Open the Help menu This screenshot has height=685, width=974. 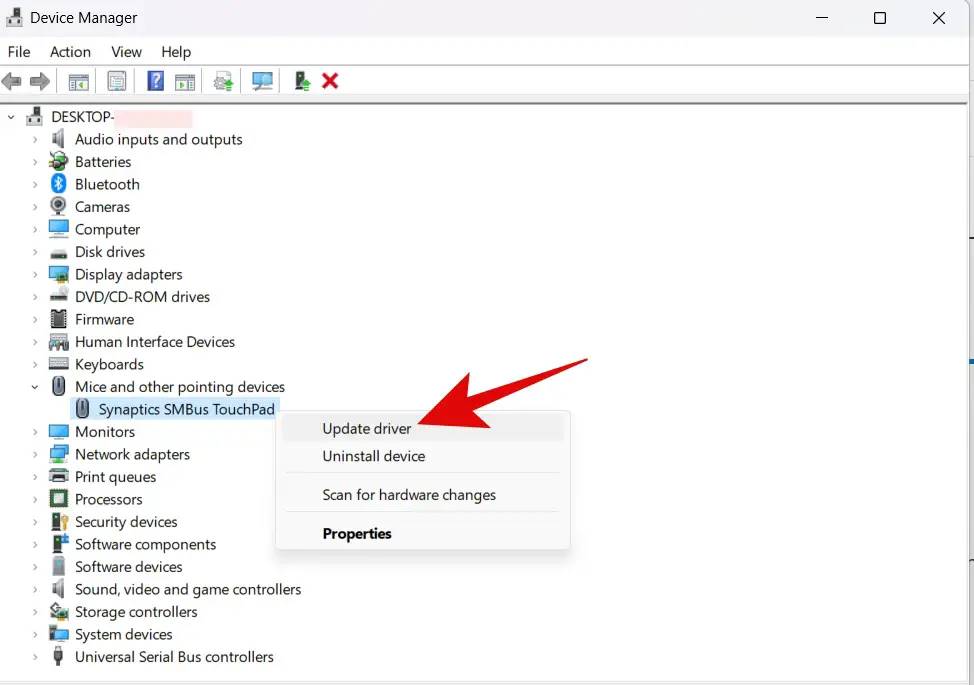point(176,52)
